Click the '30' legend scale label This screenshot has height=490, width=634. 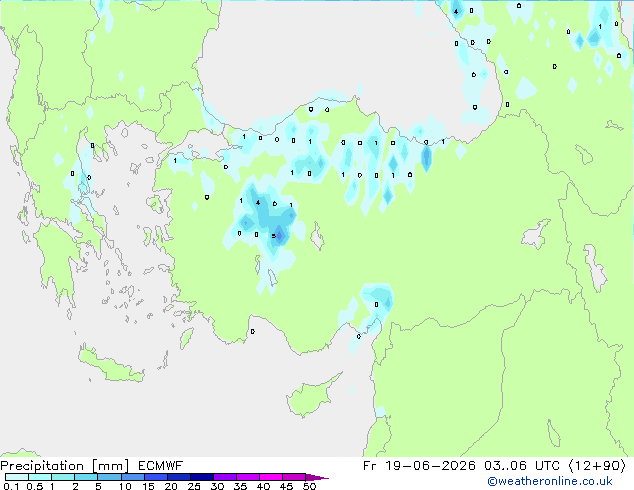pos(217,486)
